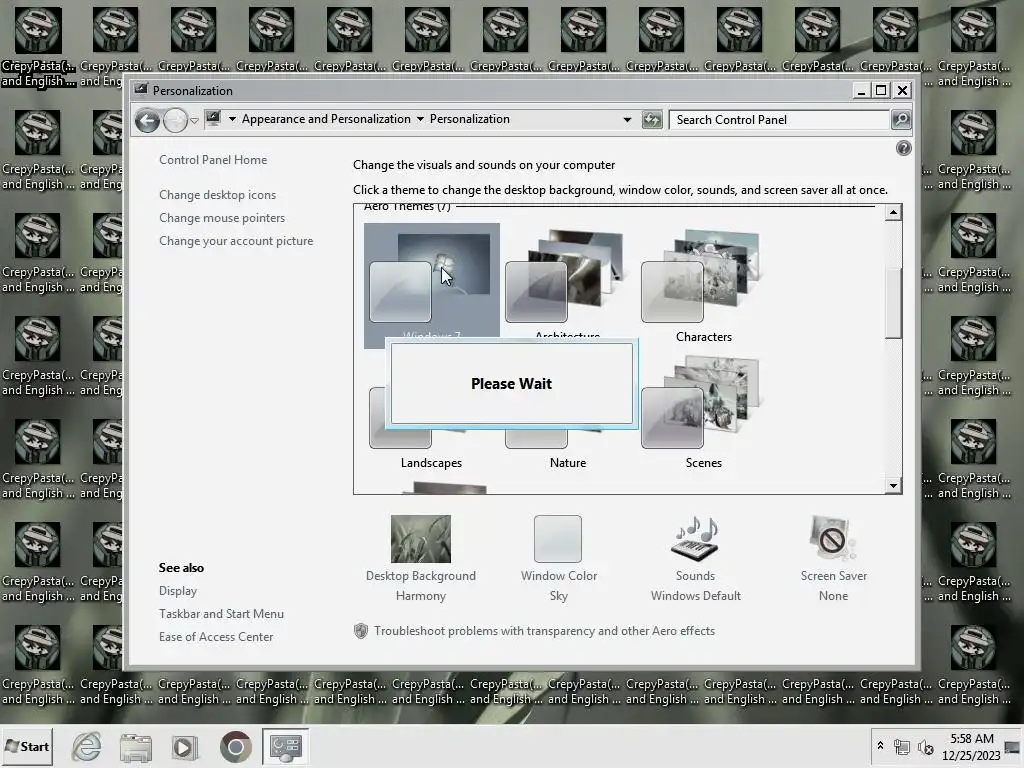Click the Personalization taskbar button
The height and width of the screenshot is (768, 1024).
pyautogui.click(x=285, y=746)
